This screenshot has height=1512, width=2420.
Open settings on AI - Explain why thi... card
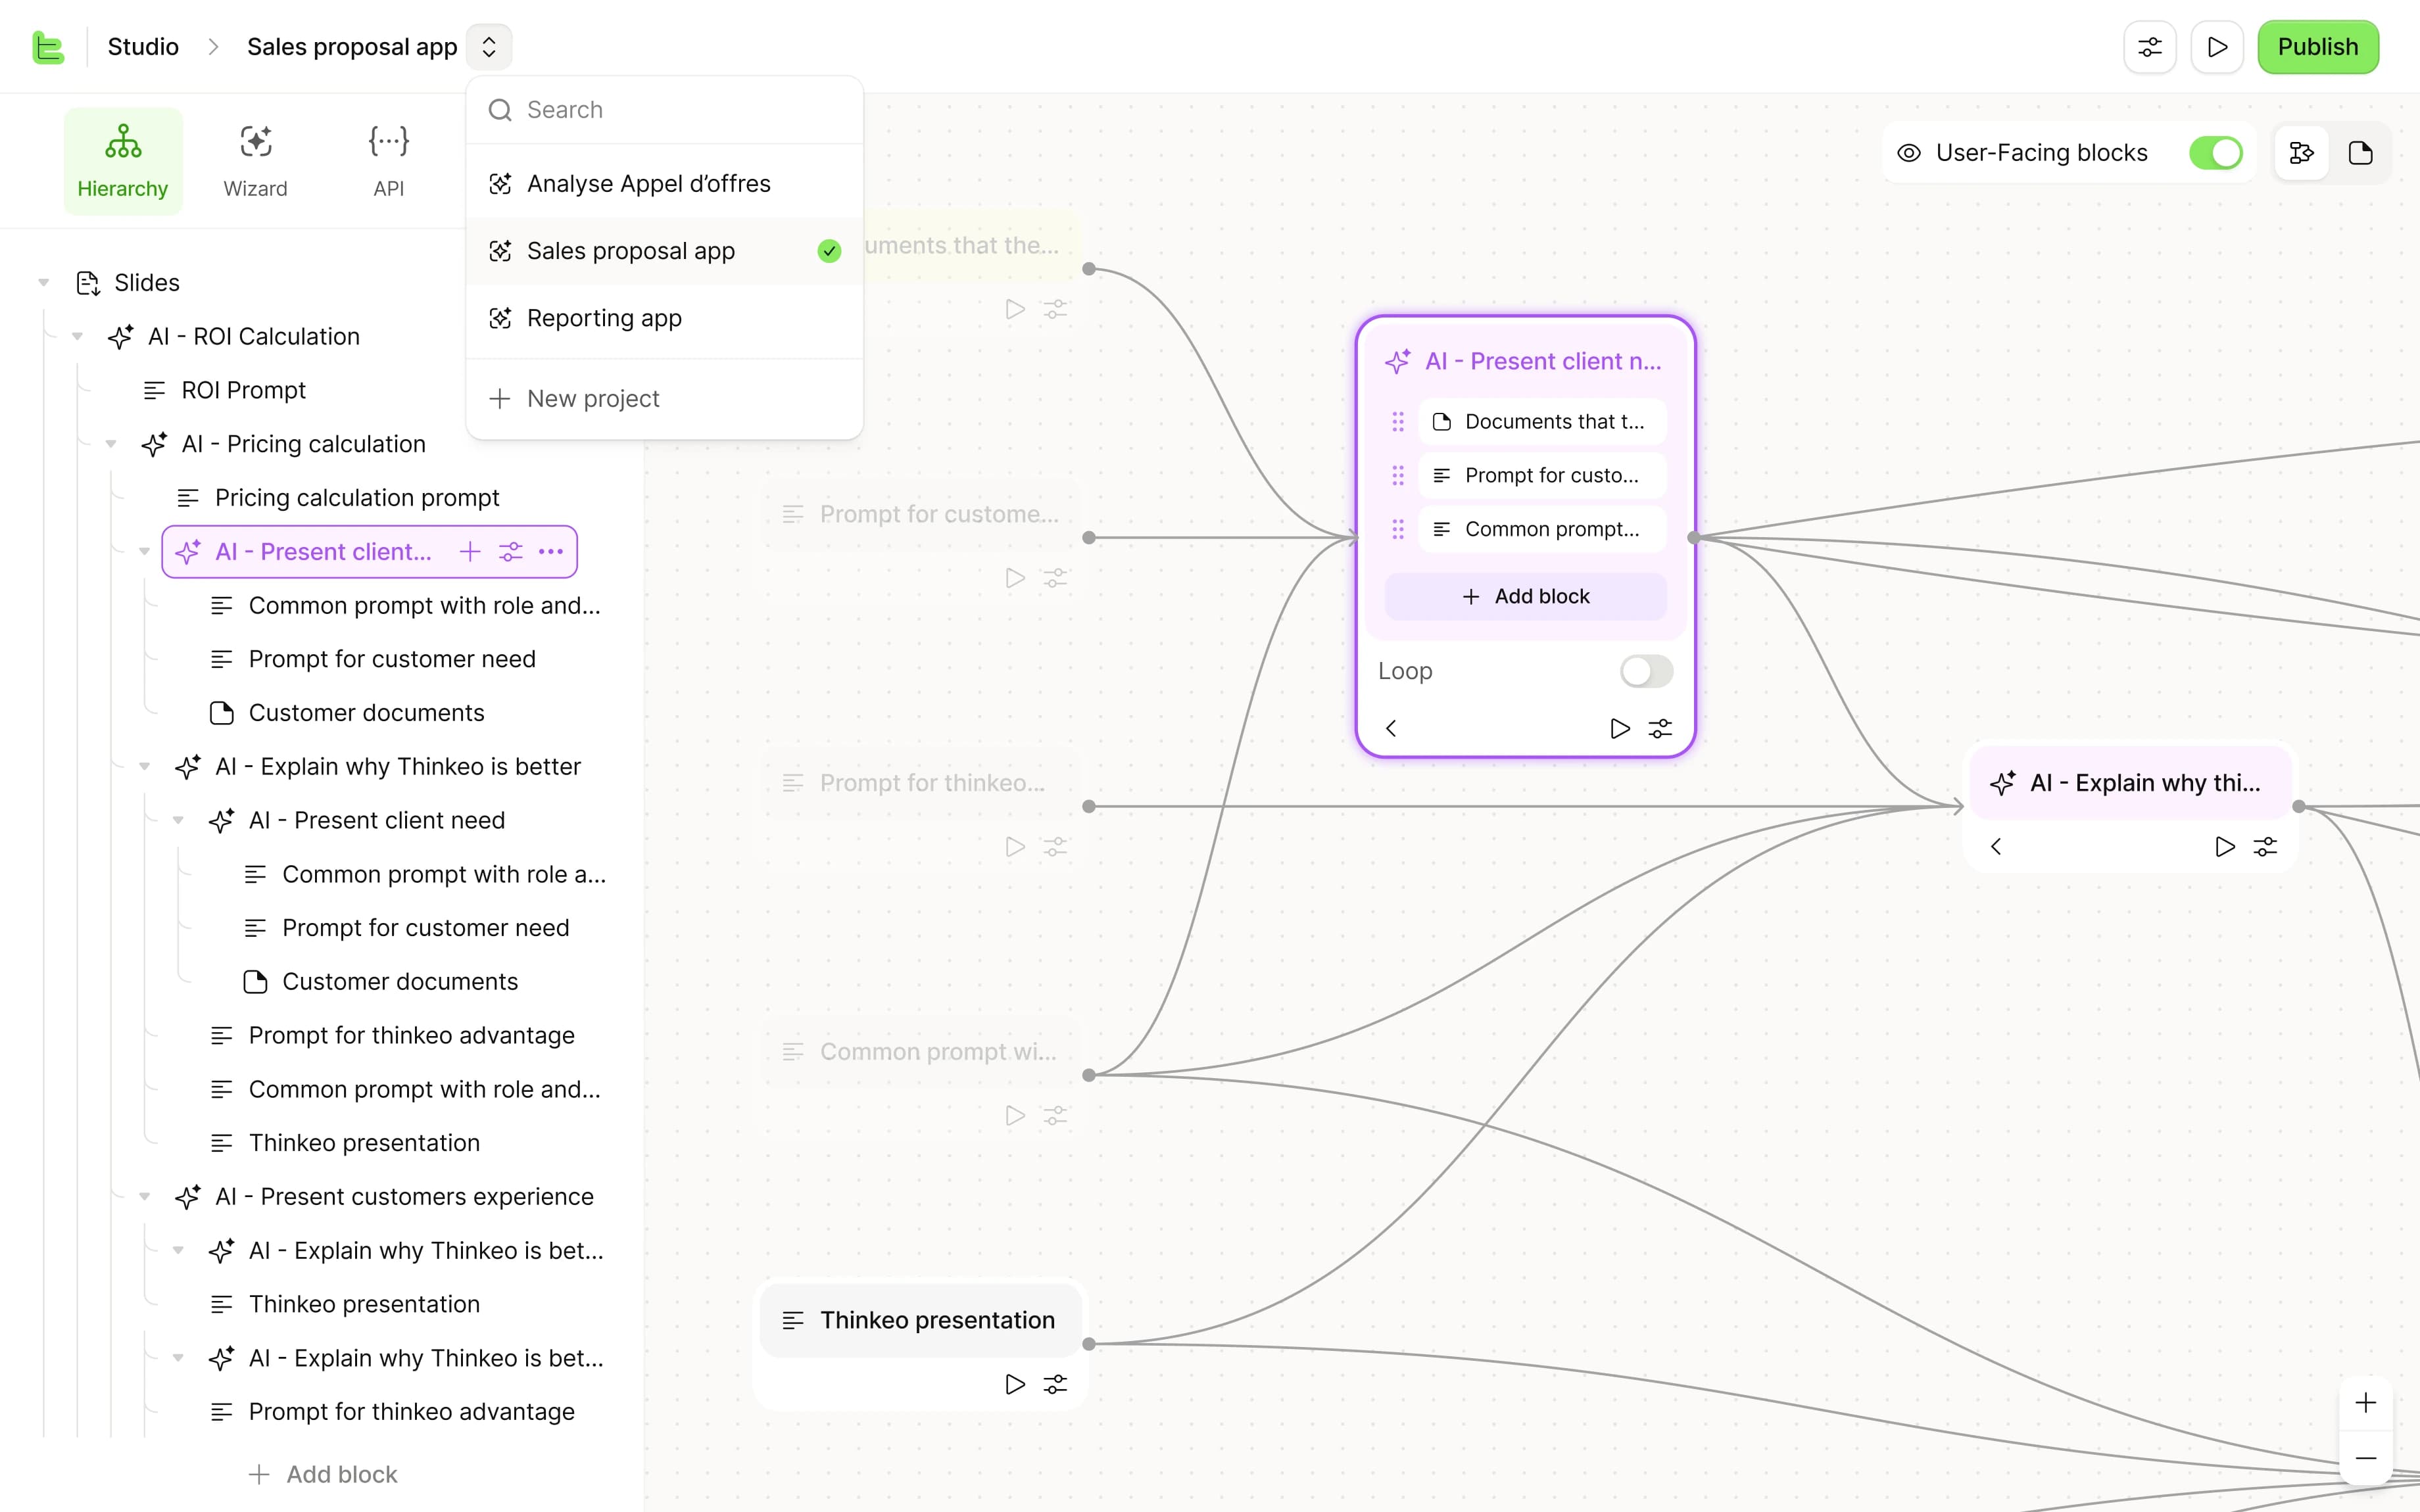(2265, 848)
